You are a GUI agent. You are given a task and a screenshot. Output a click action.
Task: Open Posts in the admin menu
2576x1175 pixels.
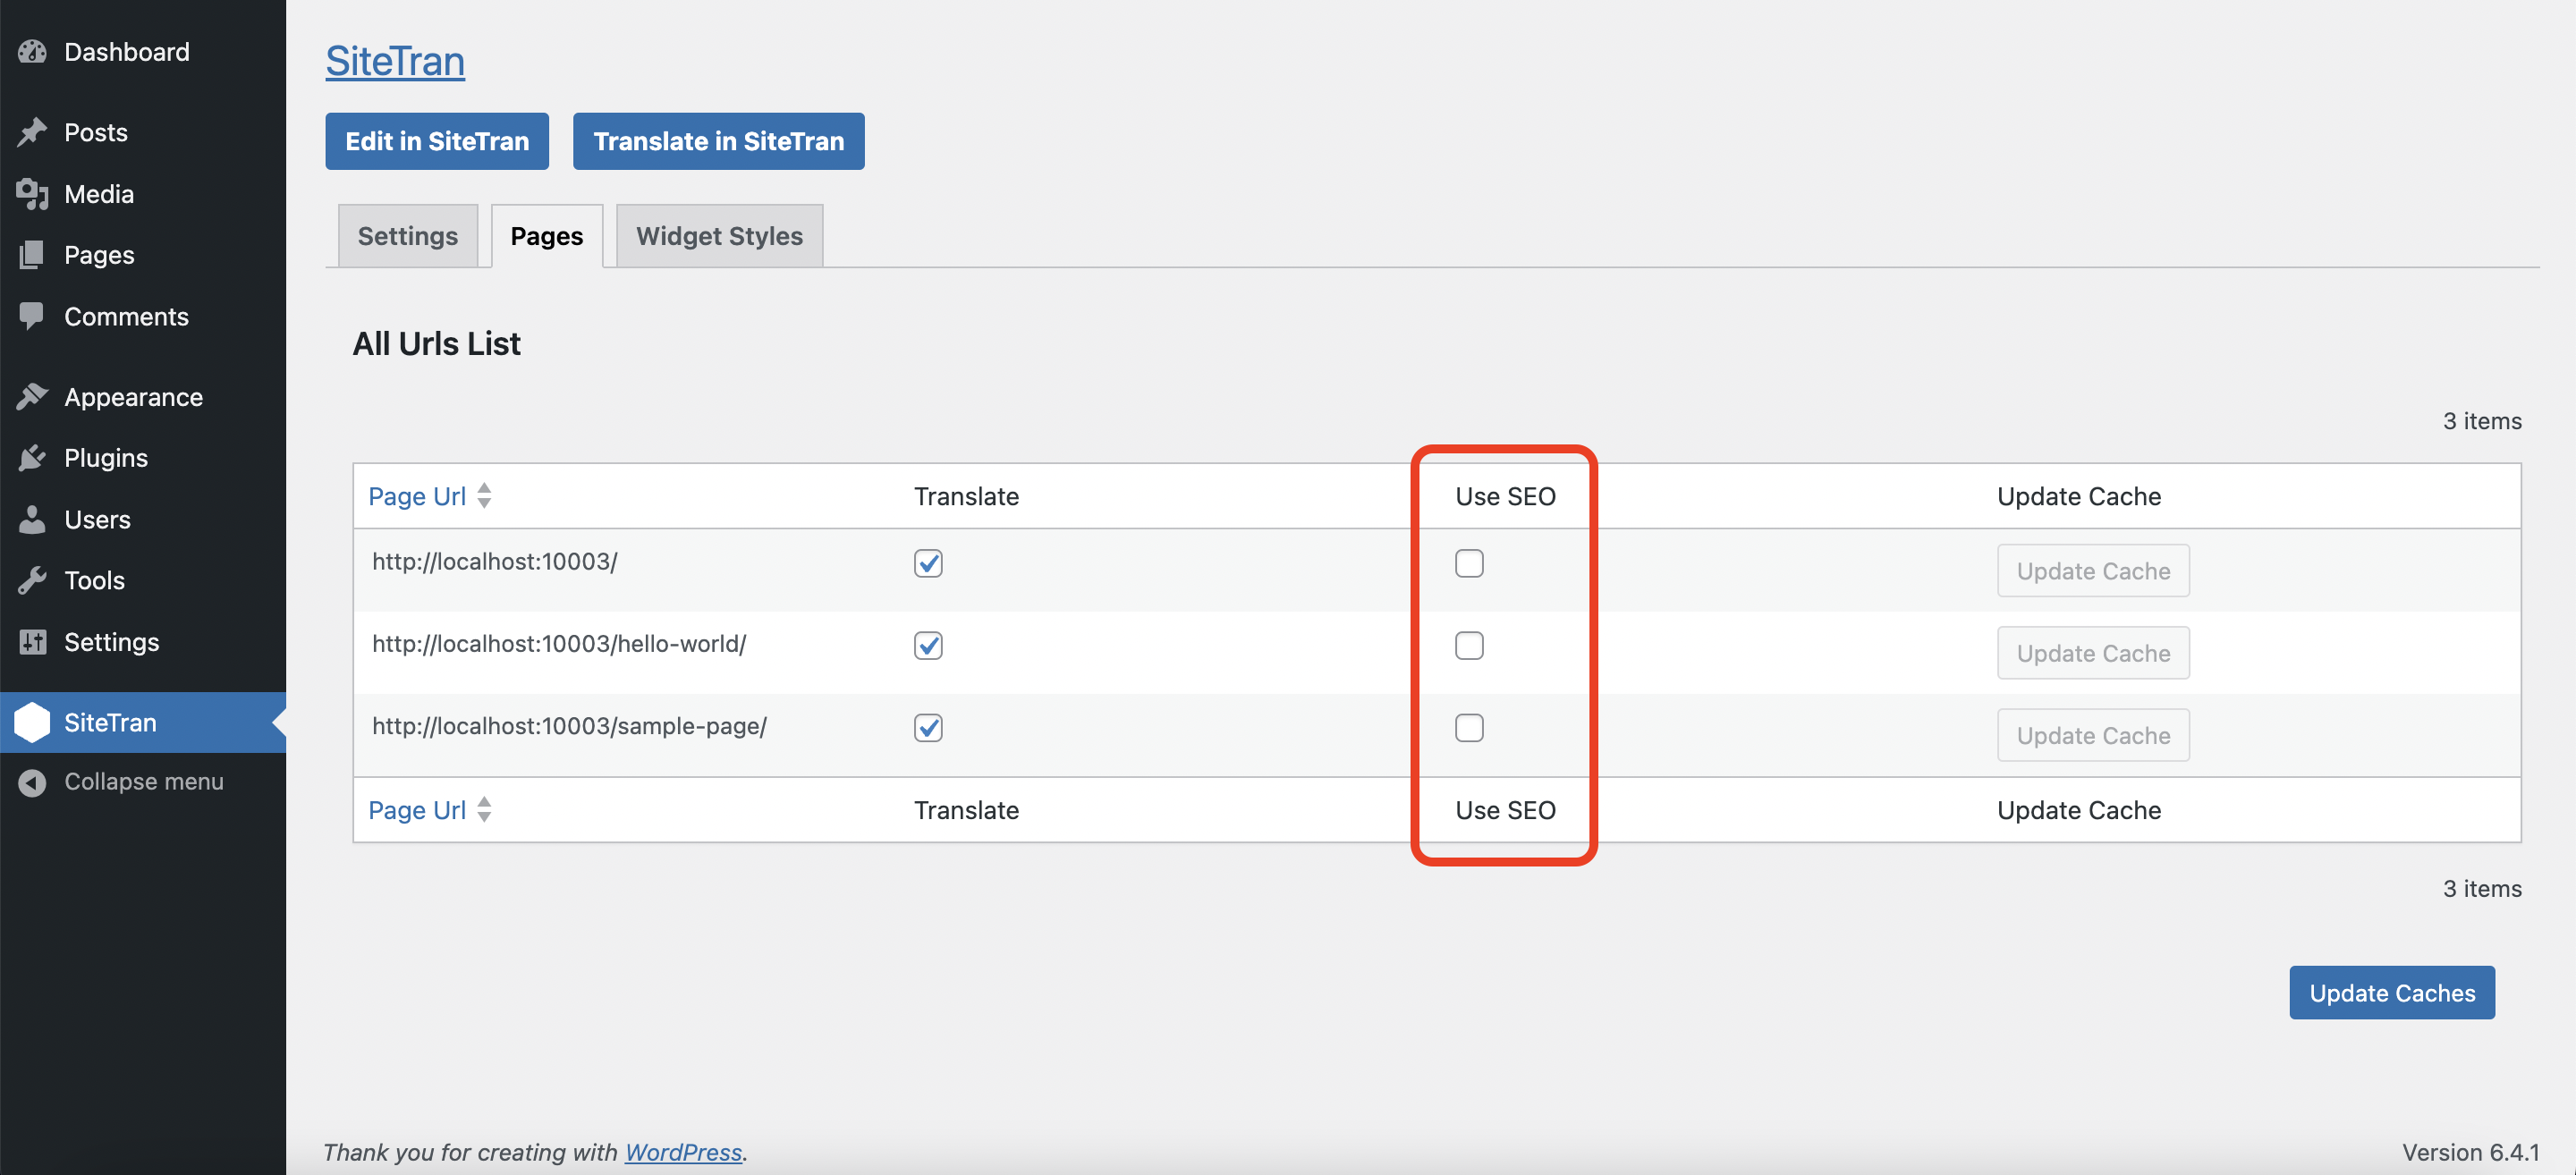(x=143, y=132)
